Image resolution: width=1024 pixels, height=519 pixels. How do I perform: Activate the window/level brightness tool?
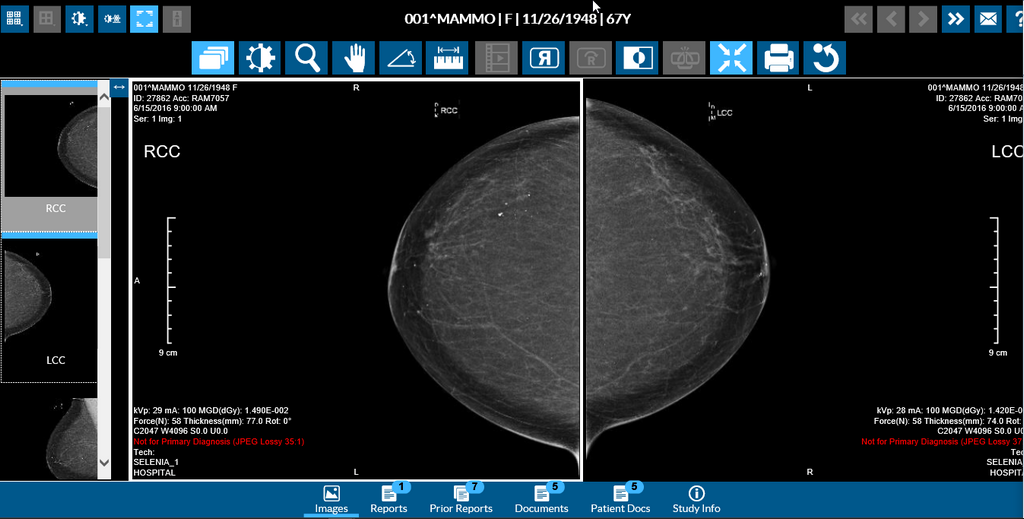pyautogui.click(x=259, y=59)
